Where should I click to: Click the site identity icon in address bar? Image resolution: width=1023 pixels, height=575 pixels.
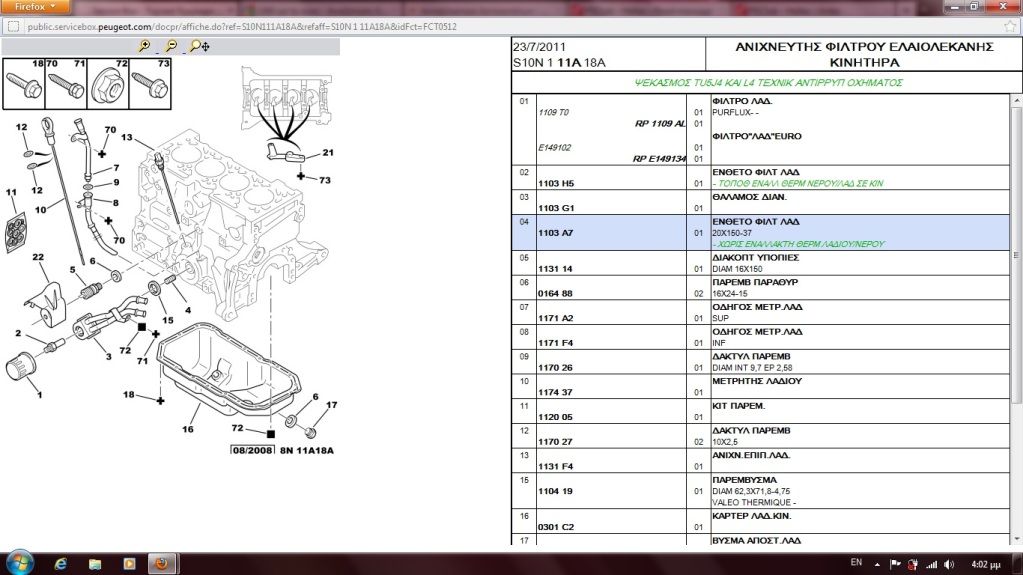pyautogui.click(x=13, y=27)
